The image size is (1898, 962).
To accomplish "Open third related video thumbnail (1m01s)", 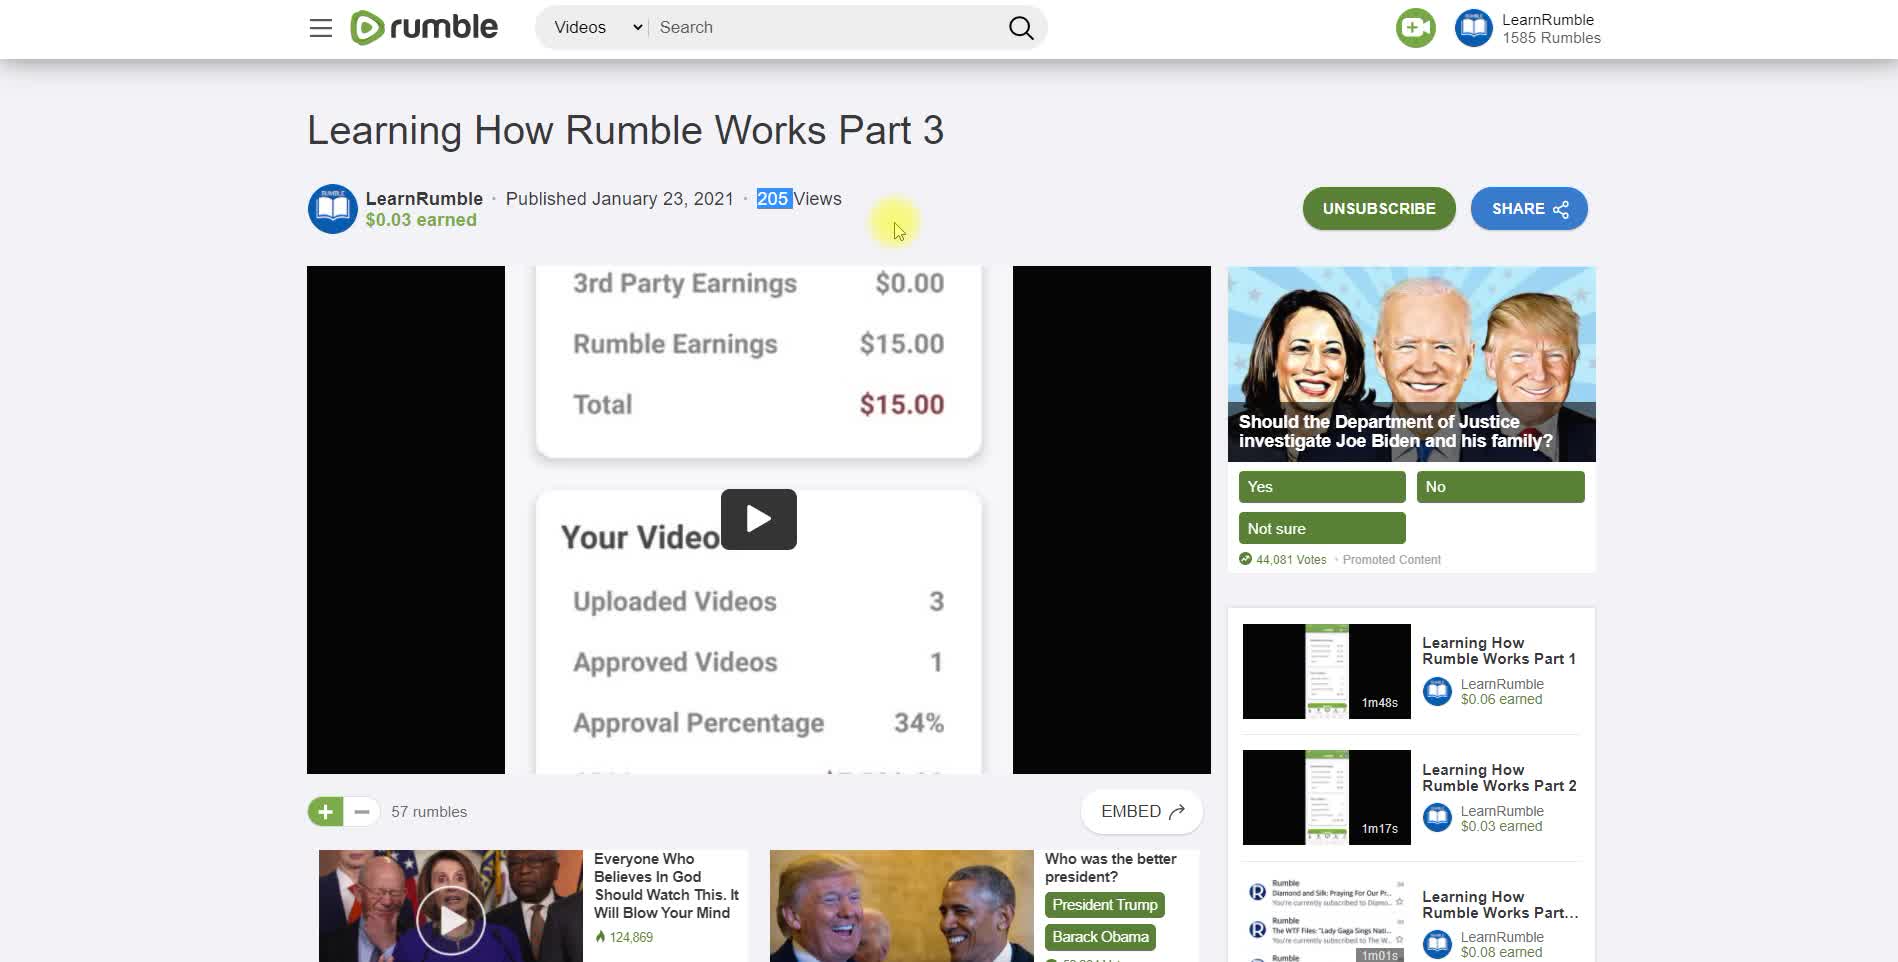I will tap(1326, 920).
